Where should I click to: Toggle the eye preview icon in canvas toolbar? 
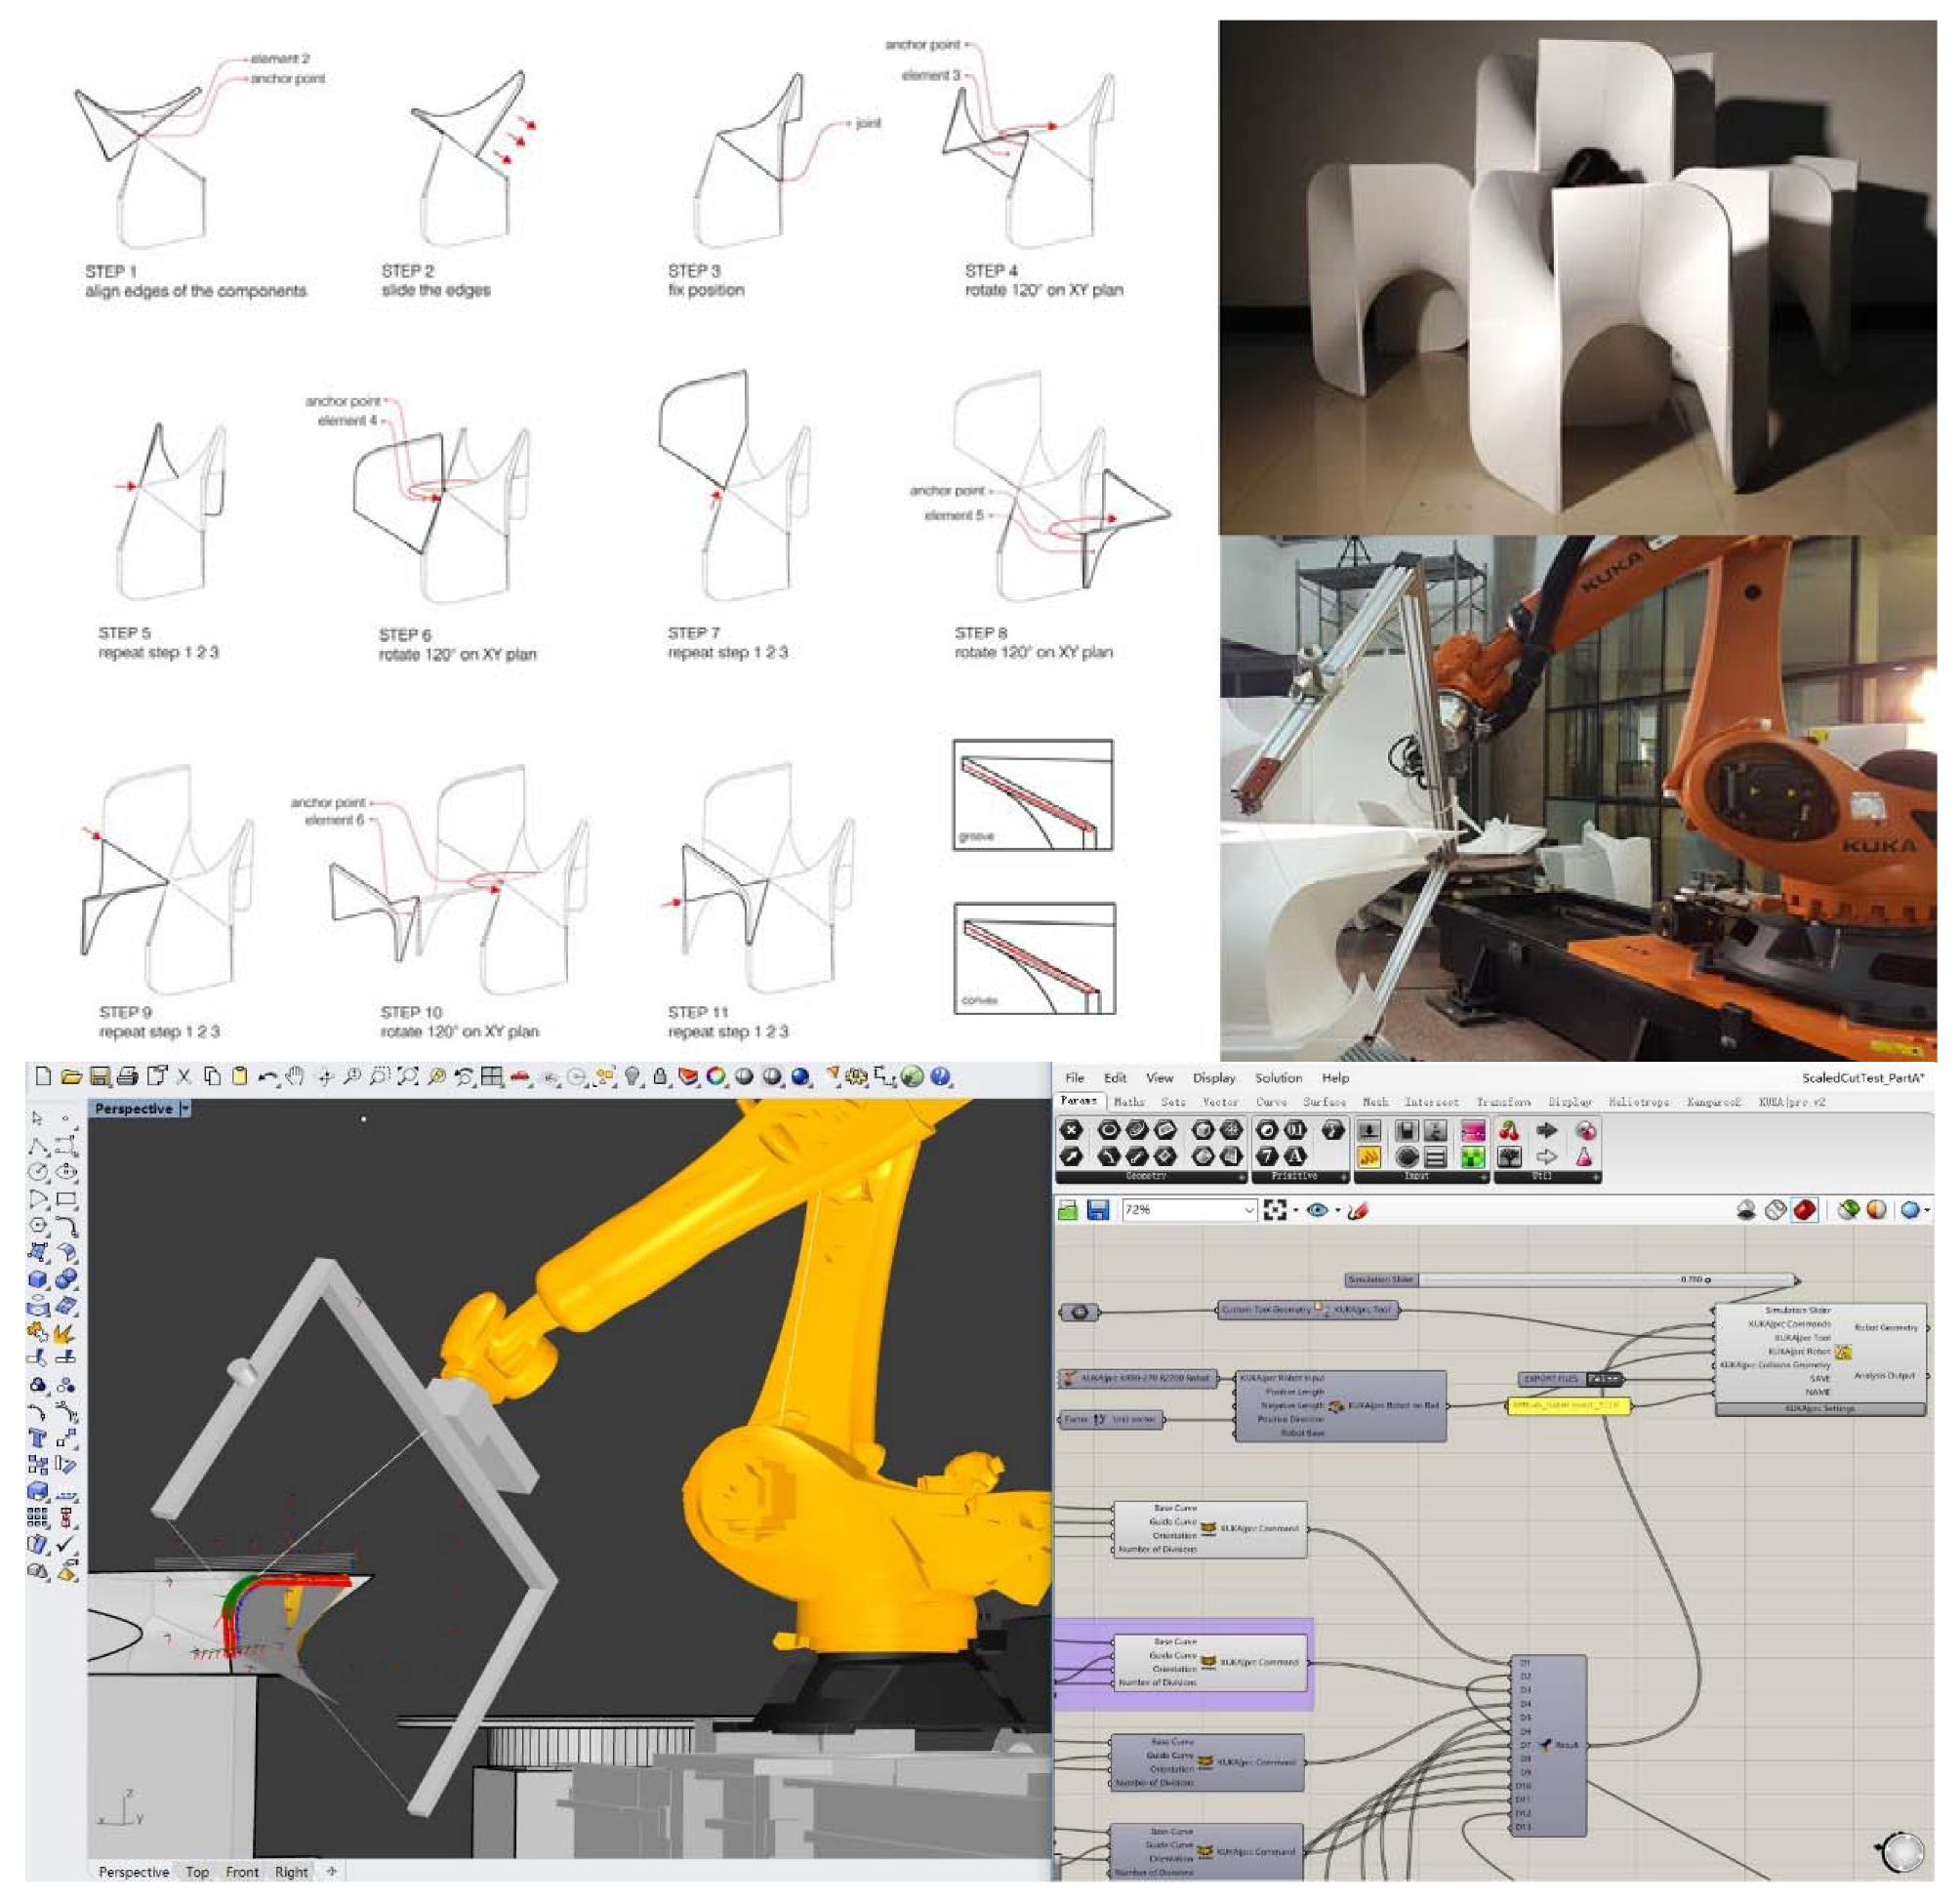click(x=1318, y=1211)
